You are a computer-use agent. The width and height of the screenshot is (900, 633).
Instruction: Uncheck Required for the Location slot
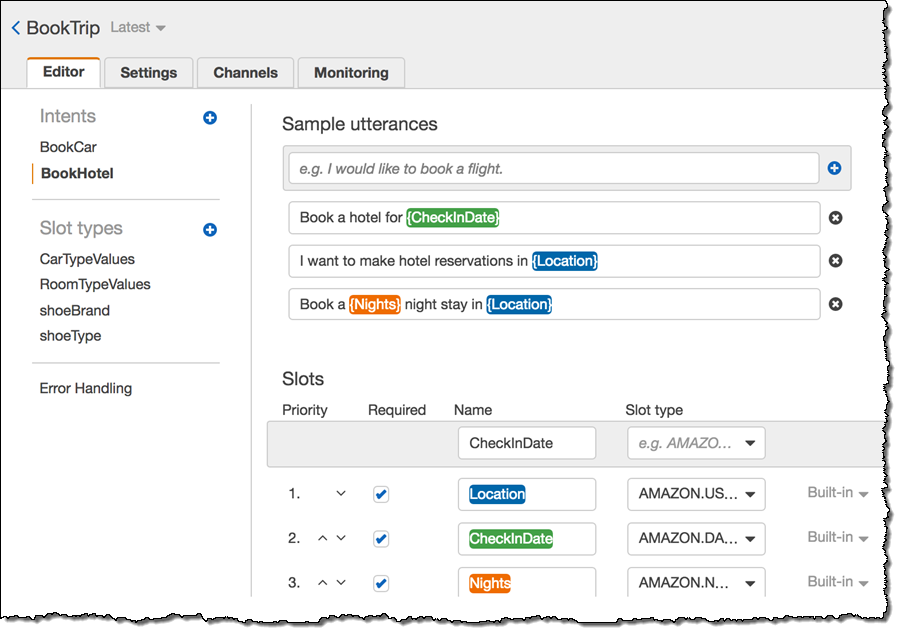click(x=381, y=494)
